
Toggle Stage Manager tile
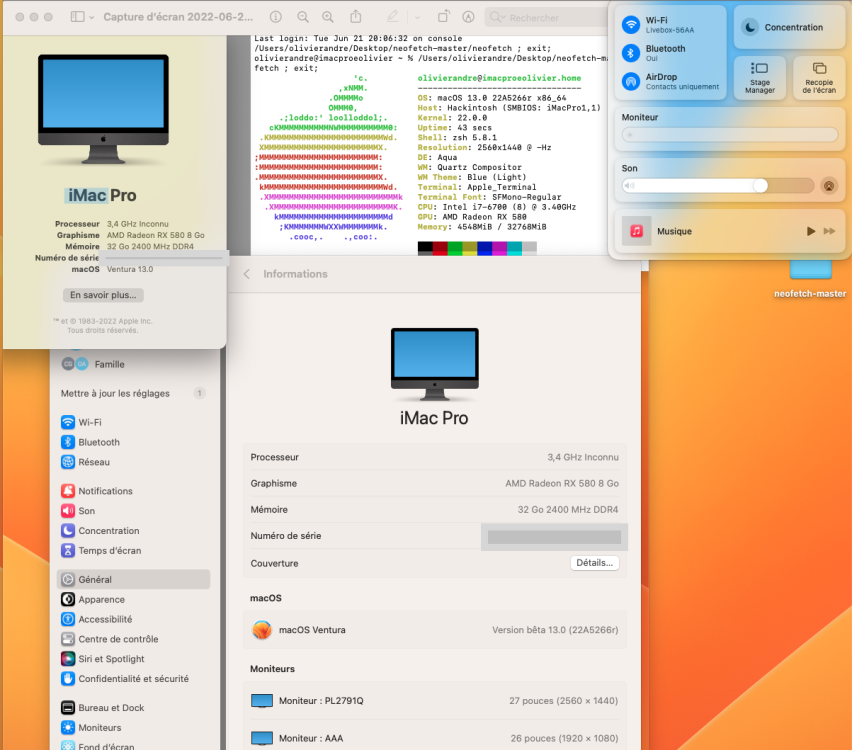(760, 78)
